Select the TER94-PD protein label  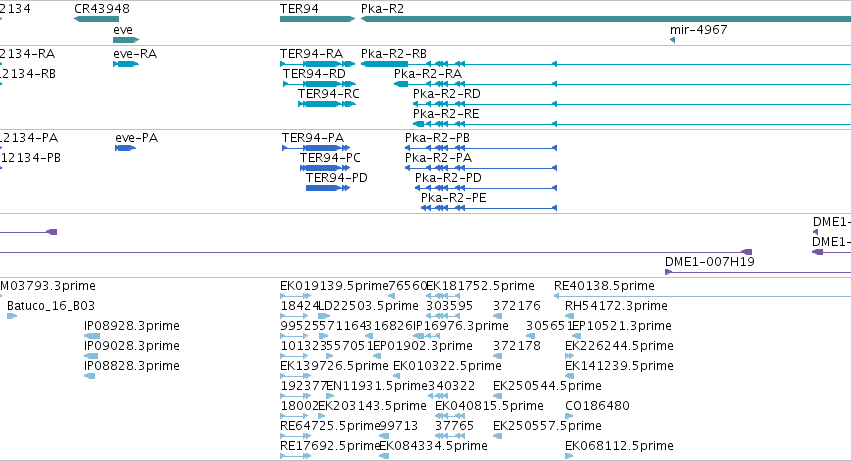tap(336, 178)
